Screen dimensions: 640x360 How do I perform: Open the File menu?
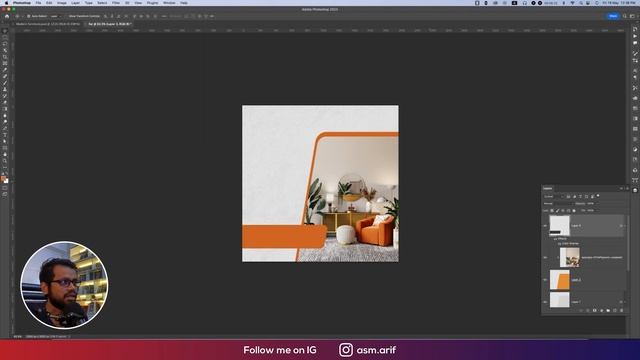[x=38, y=3]
